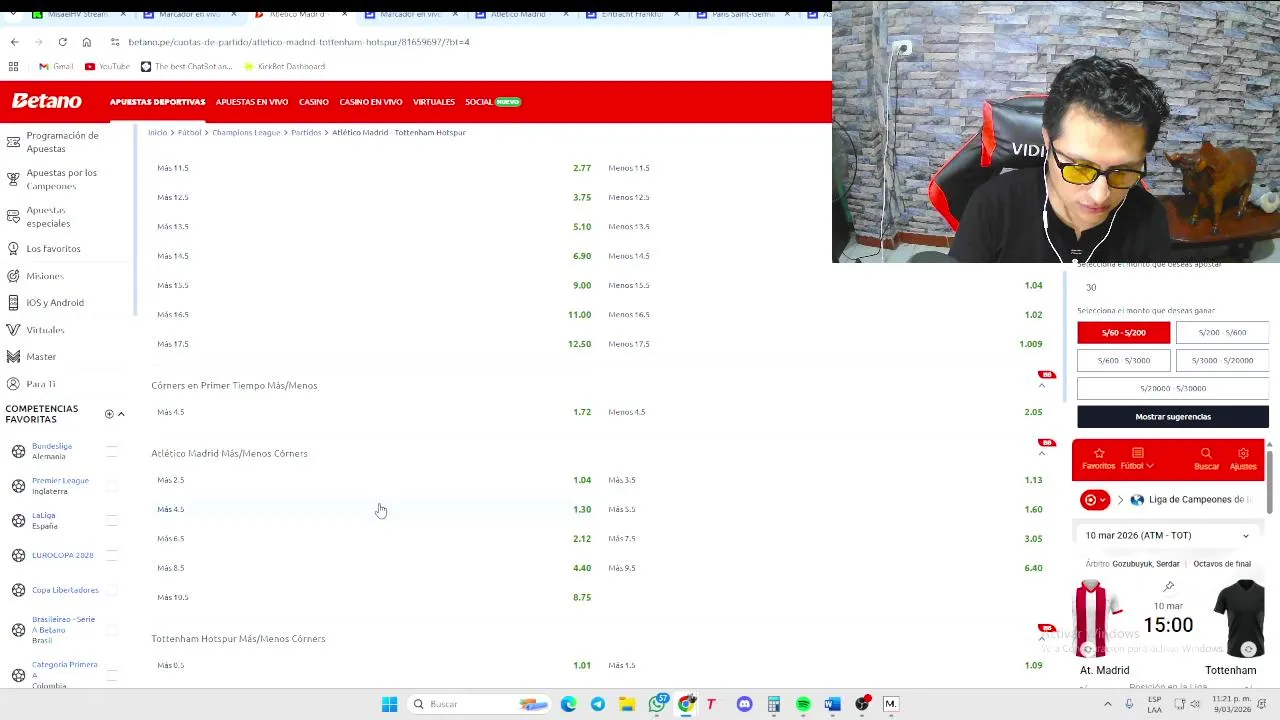
Task: Select S/200 - S/600 win range
Action: pos(1222,332)
